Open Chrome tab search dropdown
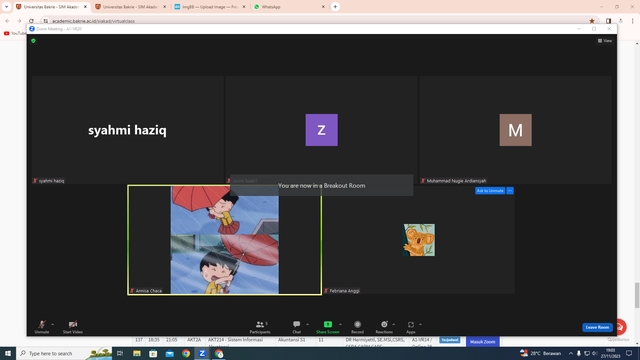This screenshot has width=640, height=360. tap(7, 7)
